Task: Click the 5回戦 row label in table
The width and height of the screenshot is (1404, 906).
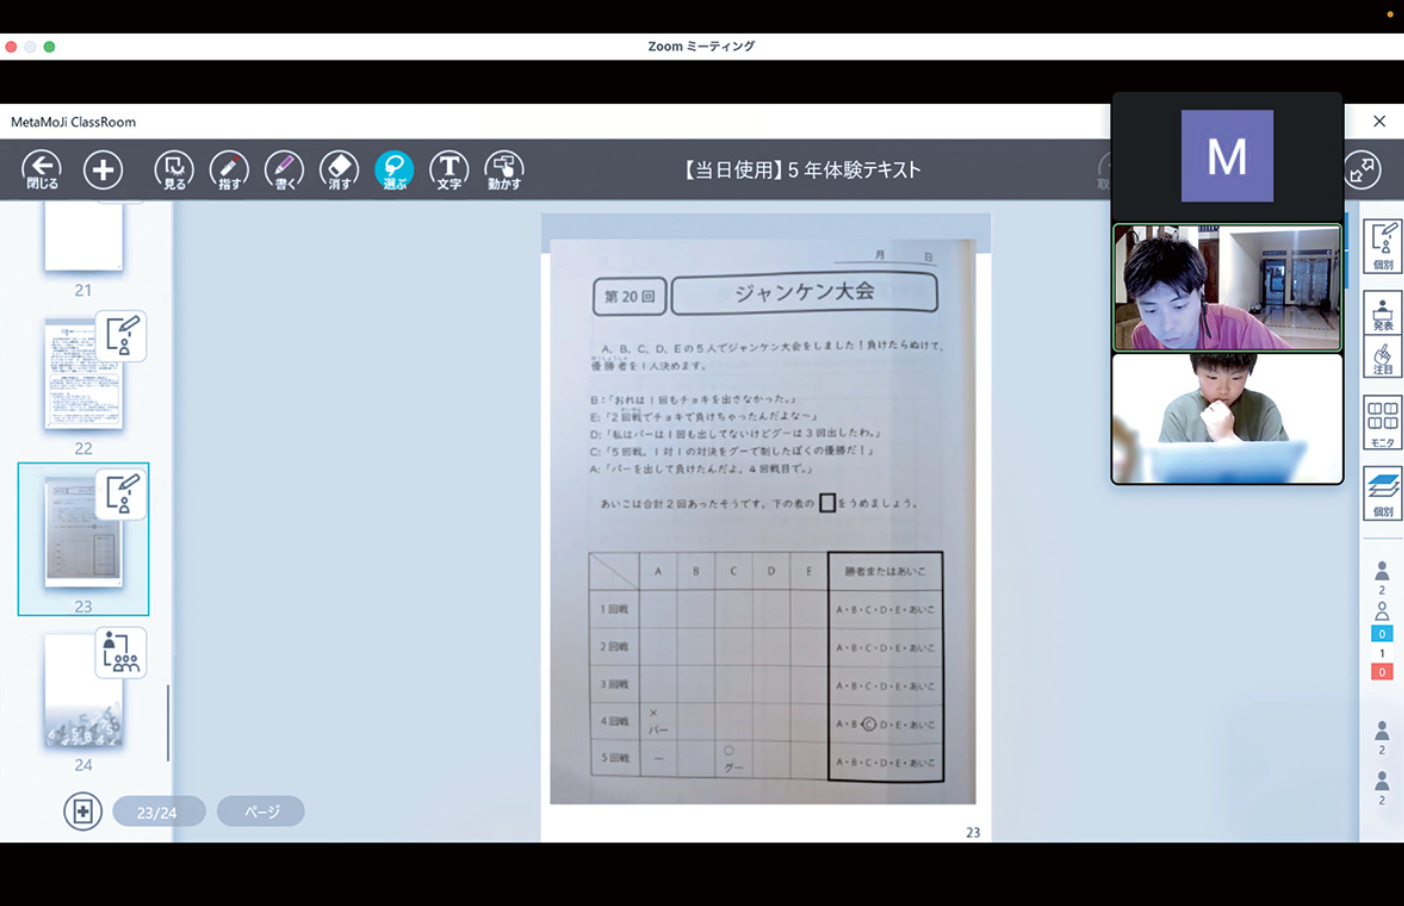Action: [x=614, y=758]
